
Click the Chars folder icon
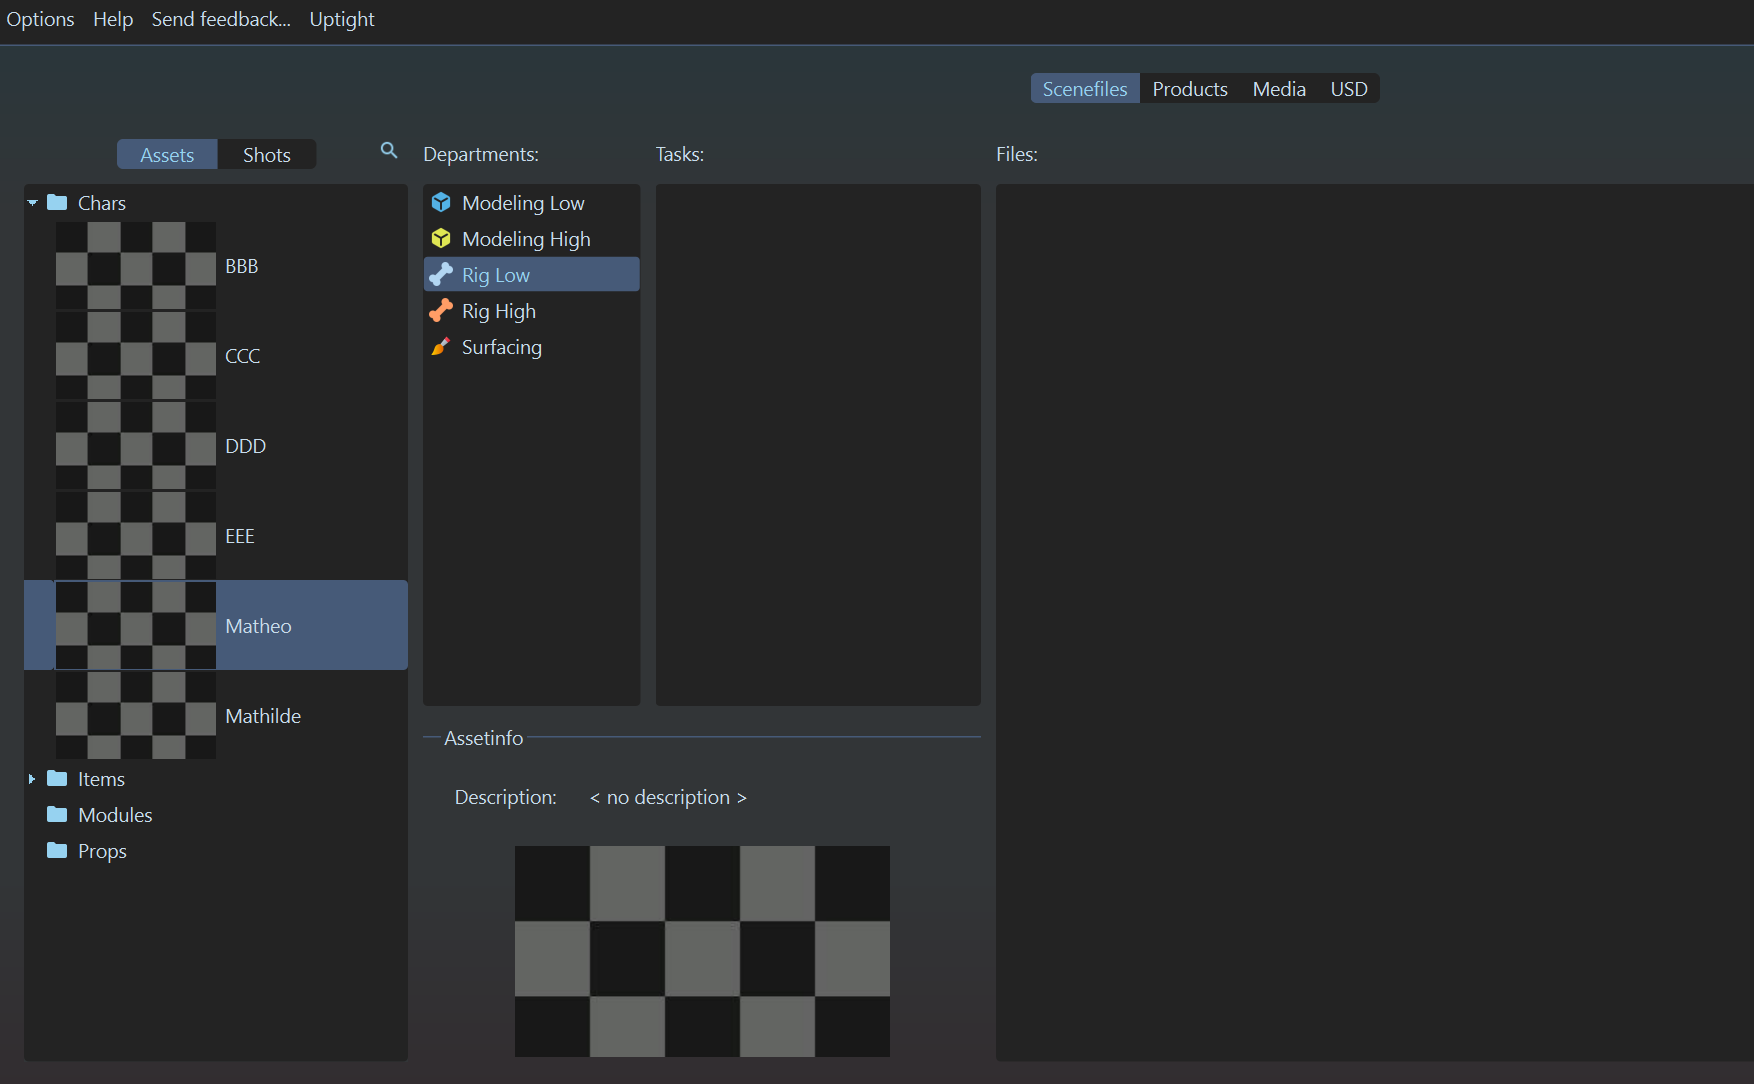pos(57,203)
